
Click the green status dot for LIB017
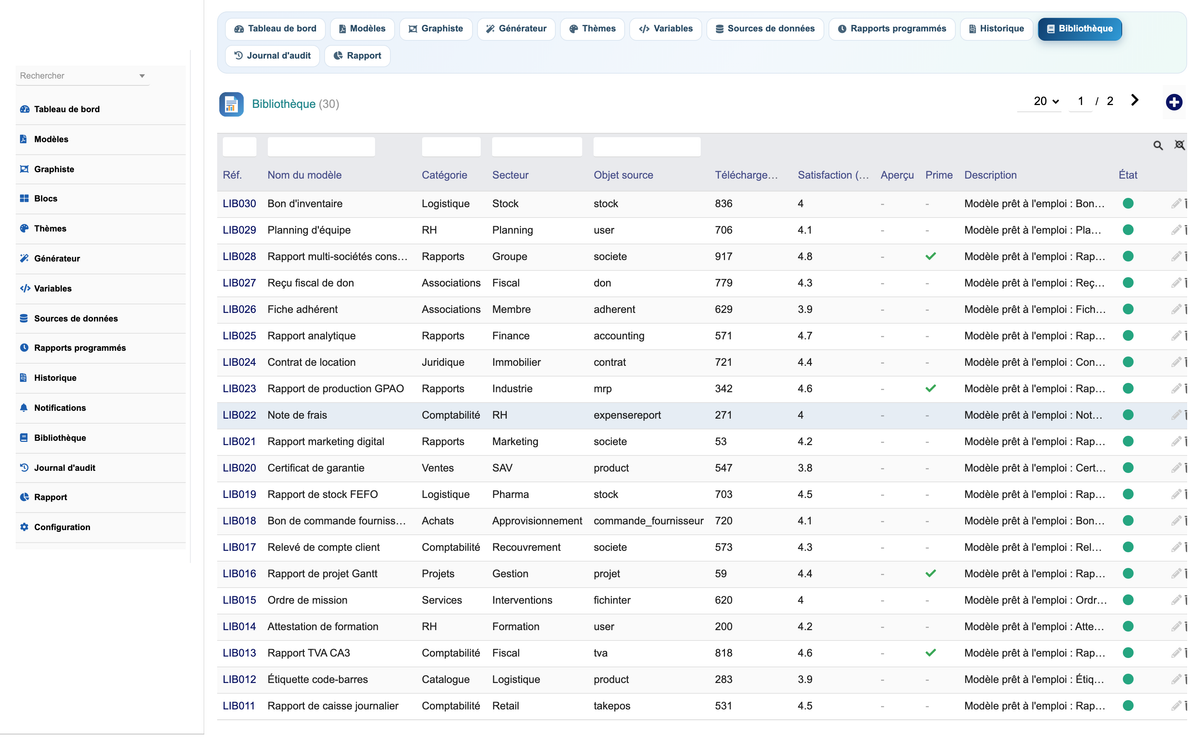point(1128,547)
